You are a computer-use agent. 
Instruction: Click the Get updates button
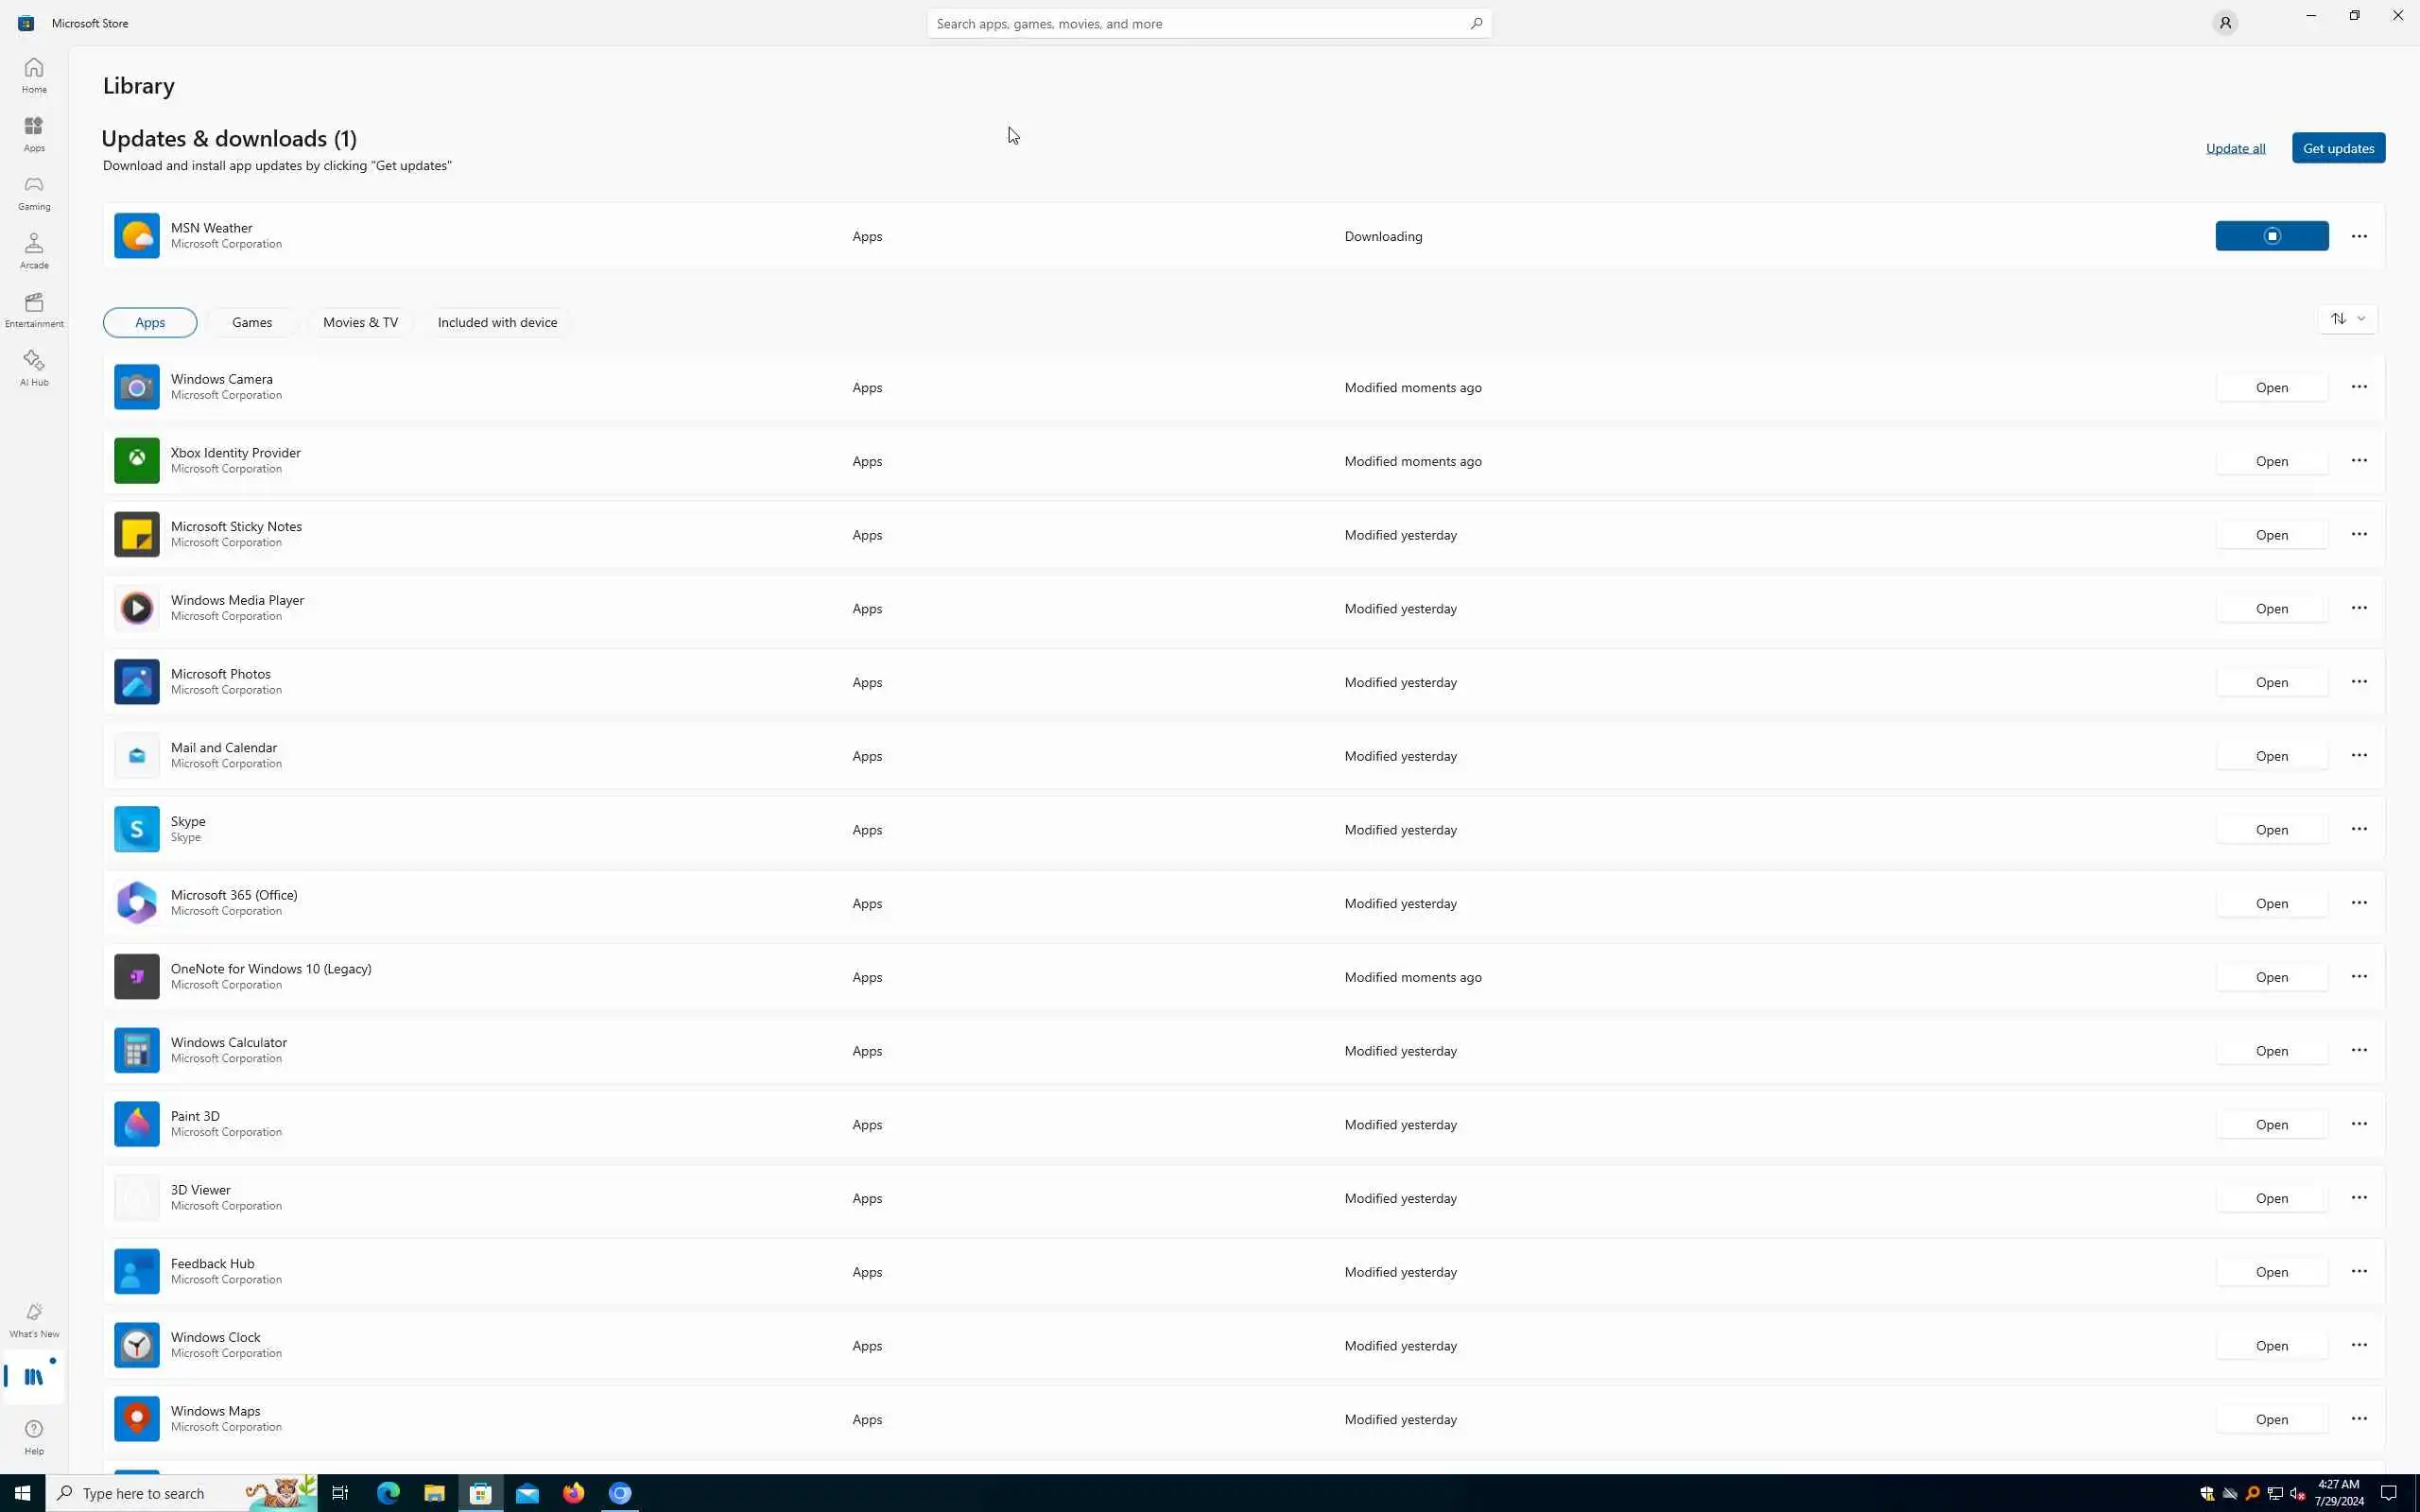pyautogui.click(x=2337, y=148)
